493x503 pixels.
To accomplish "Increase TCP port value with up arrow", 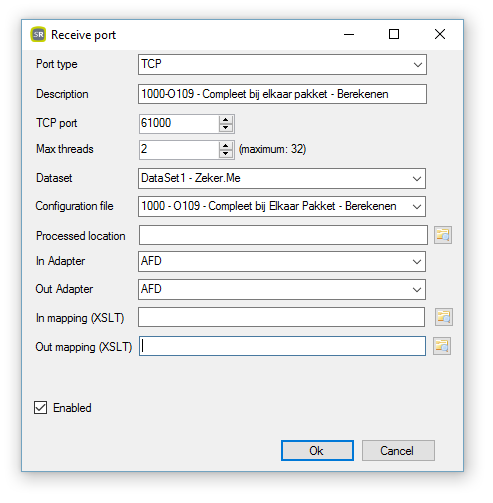I will pyautogui.click(x=226, y=120).
